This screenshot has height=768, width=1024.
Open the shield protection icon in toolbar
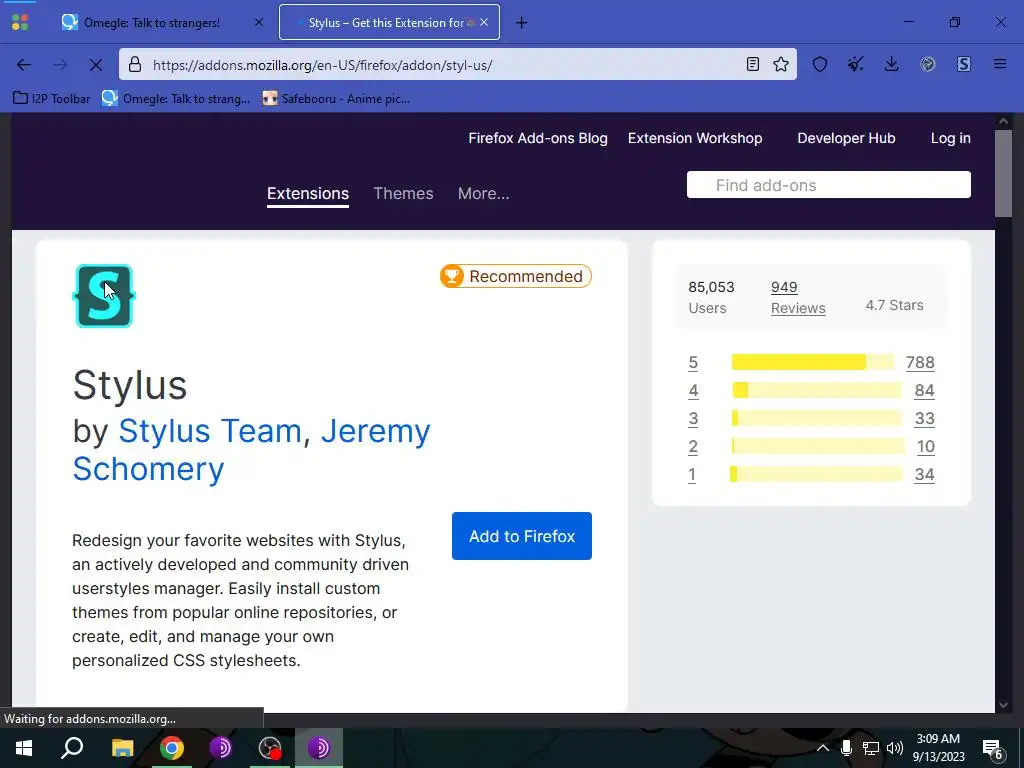coord(820,64)
